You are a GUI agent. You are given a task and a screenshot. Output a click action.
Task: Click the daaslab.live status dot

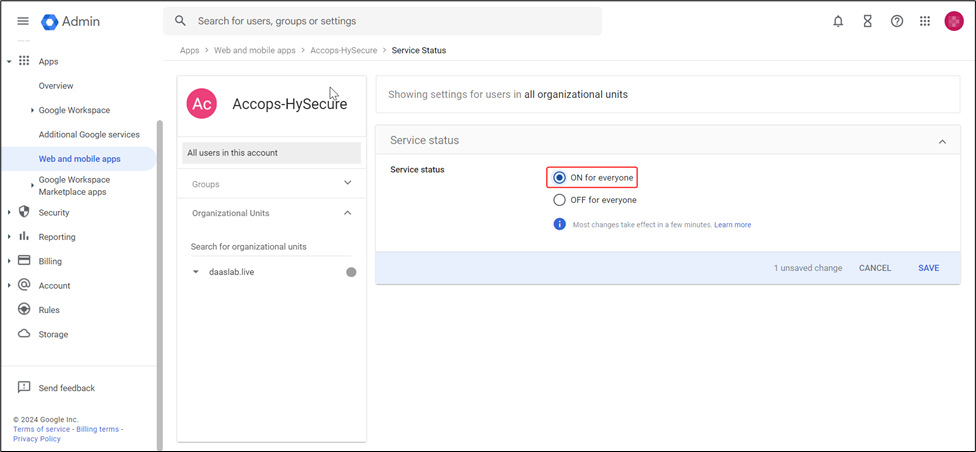pyautogui.click(x=351, y=272)
